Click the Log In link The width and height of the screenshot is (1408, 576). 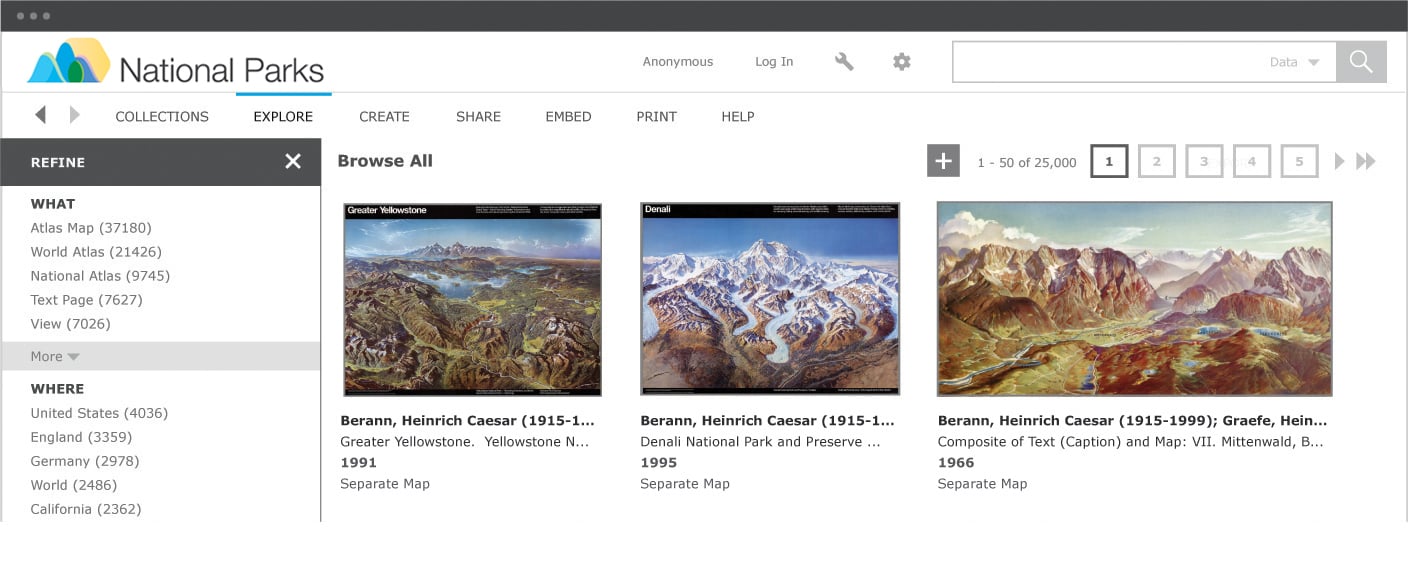774,62
